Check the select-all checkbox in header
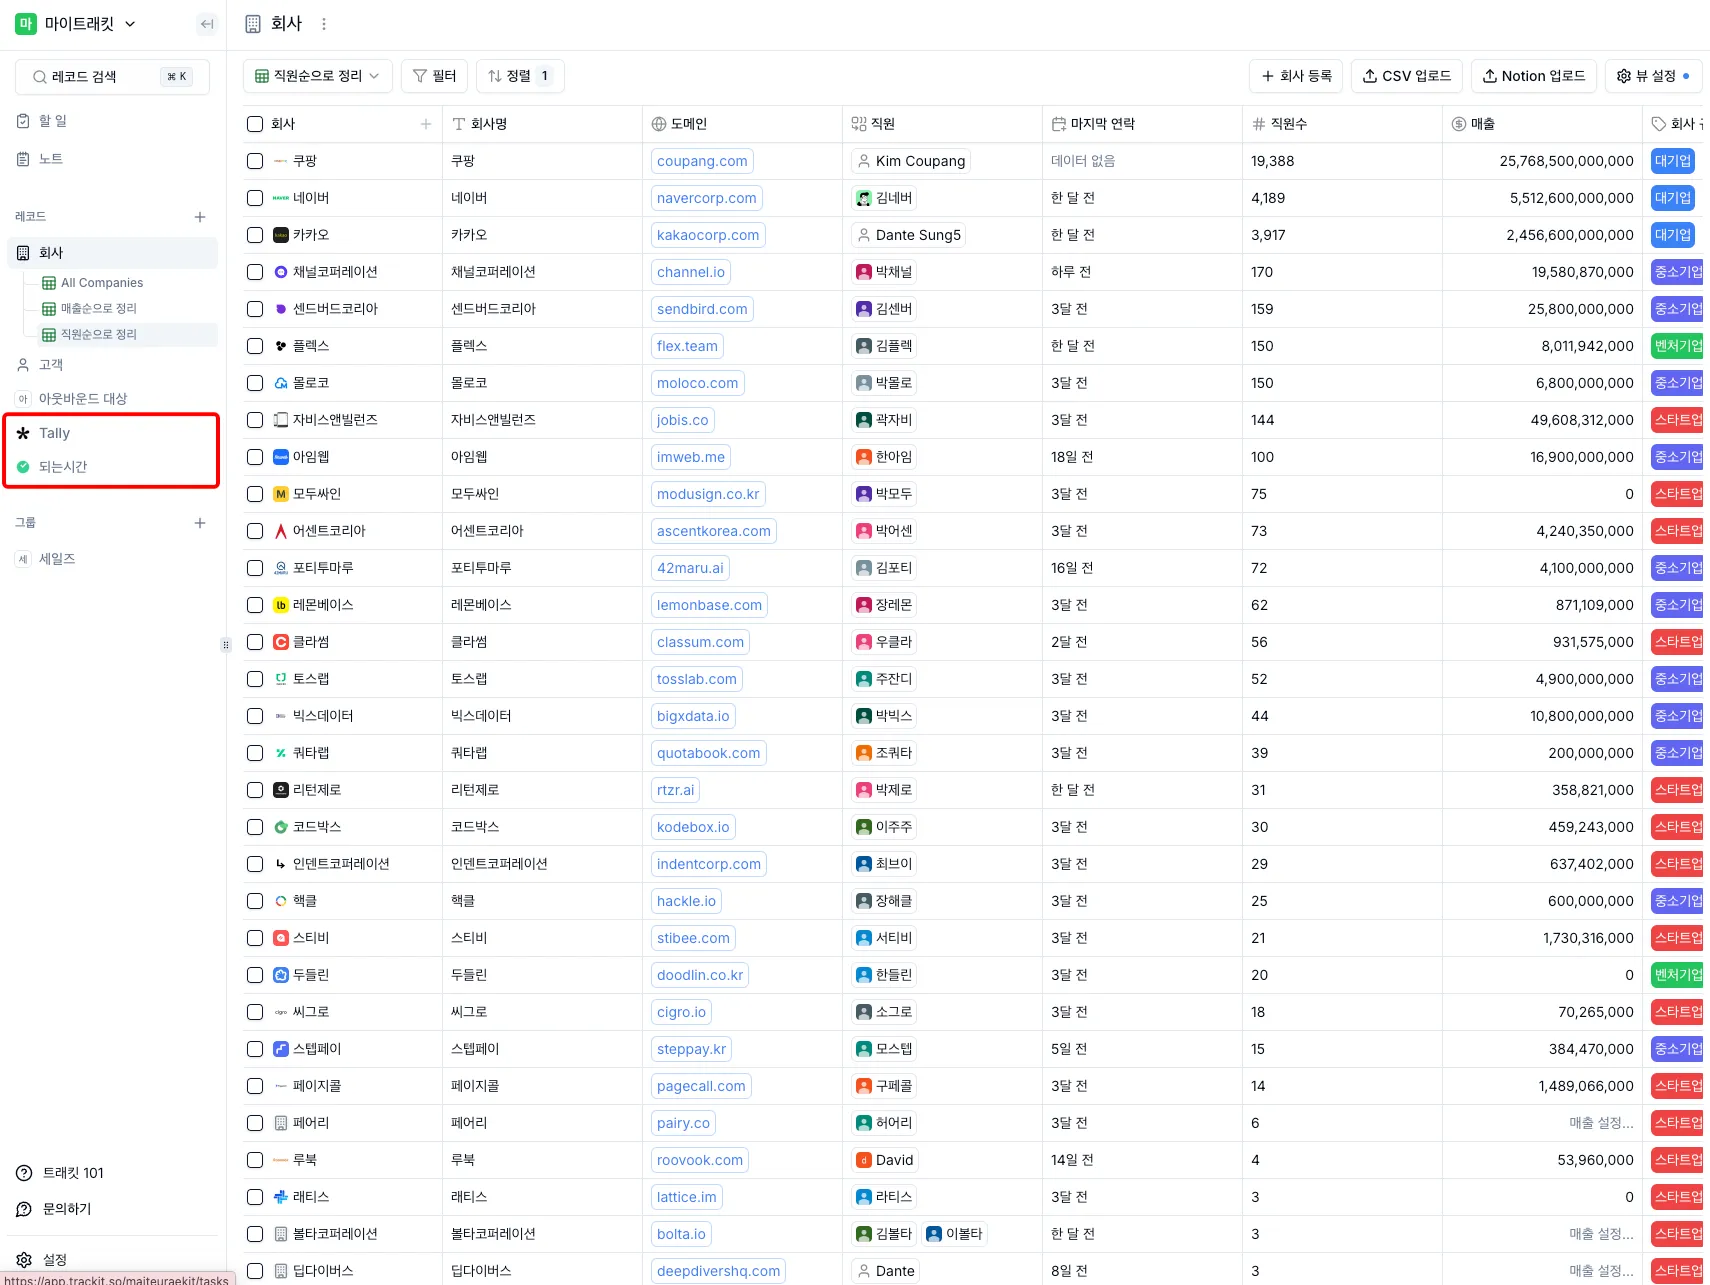The height and width of the screenshot is (1285, 1710). pyautogui.click(x=255, y=124)
